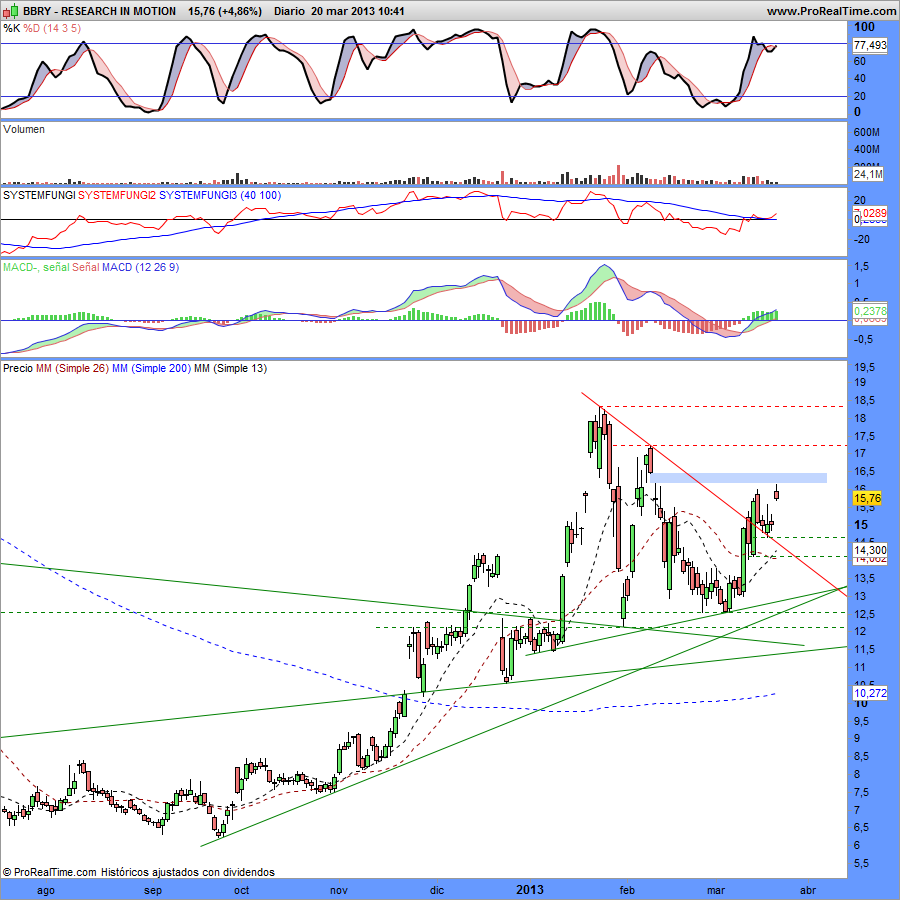
Task: Select the 24,1M volume value box
Action: pyautogui.click(x=868, y=174)
